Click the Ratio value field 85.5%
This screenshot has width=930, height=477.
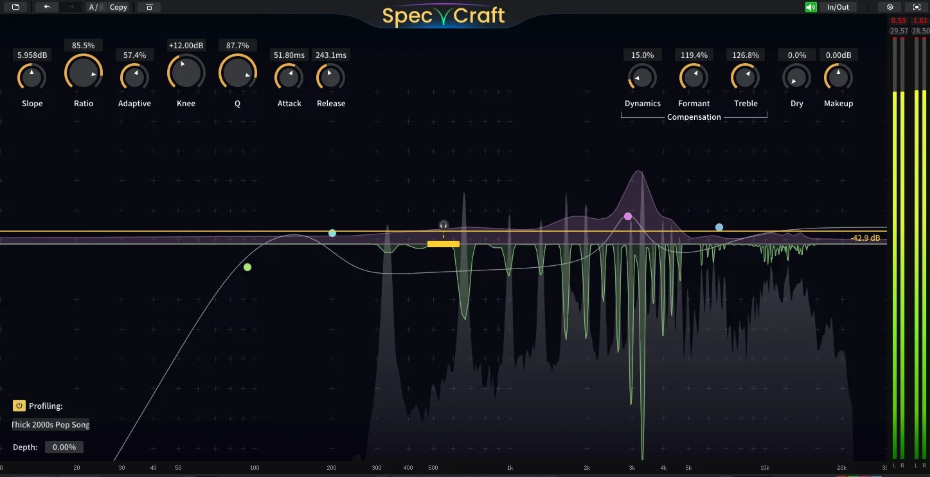tap(84, 45)
